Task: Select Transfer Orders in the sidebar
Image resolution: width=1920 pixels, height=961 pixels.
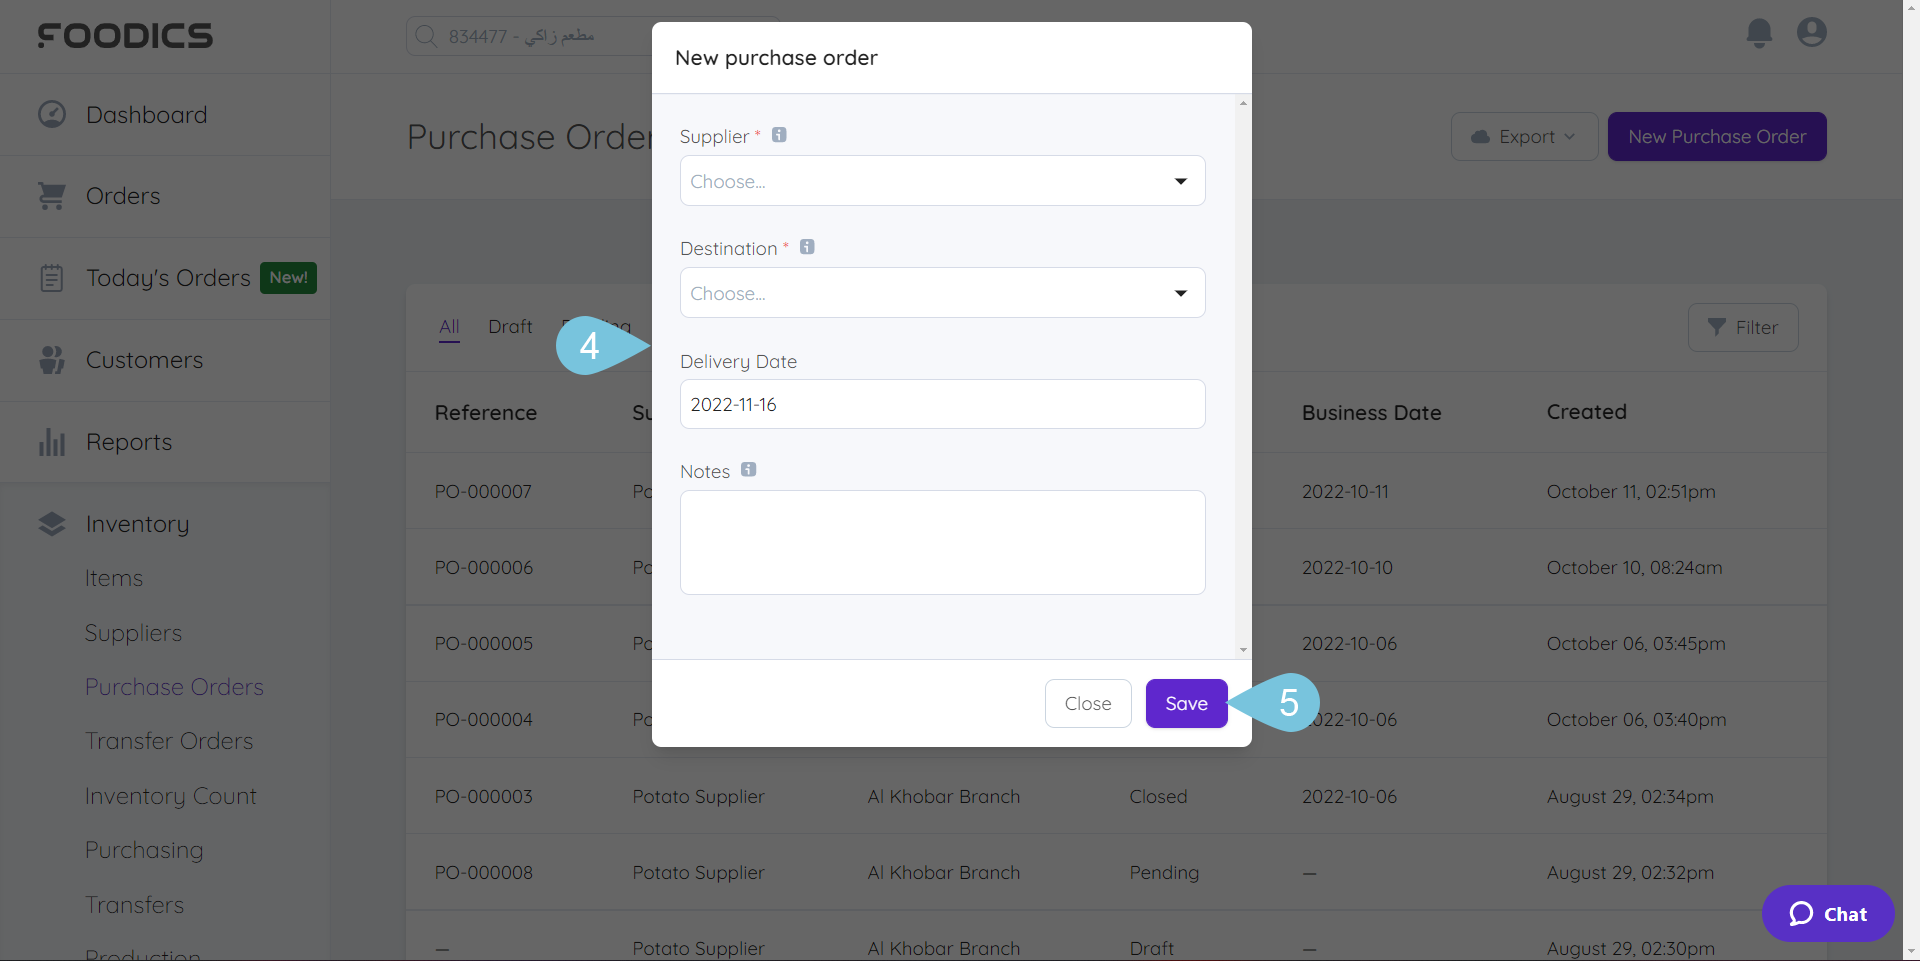Action: tap(168, 740)
